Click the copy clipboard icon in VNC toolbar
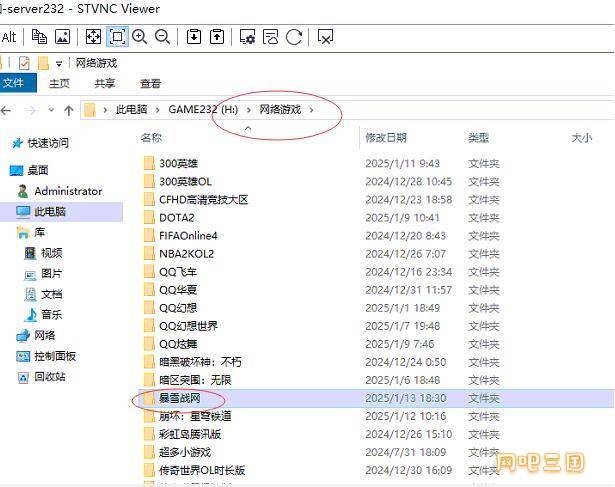 (x=39, y=37)
